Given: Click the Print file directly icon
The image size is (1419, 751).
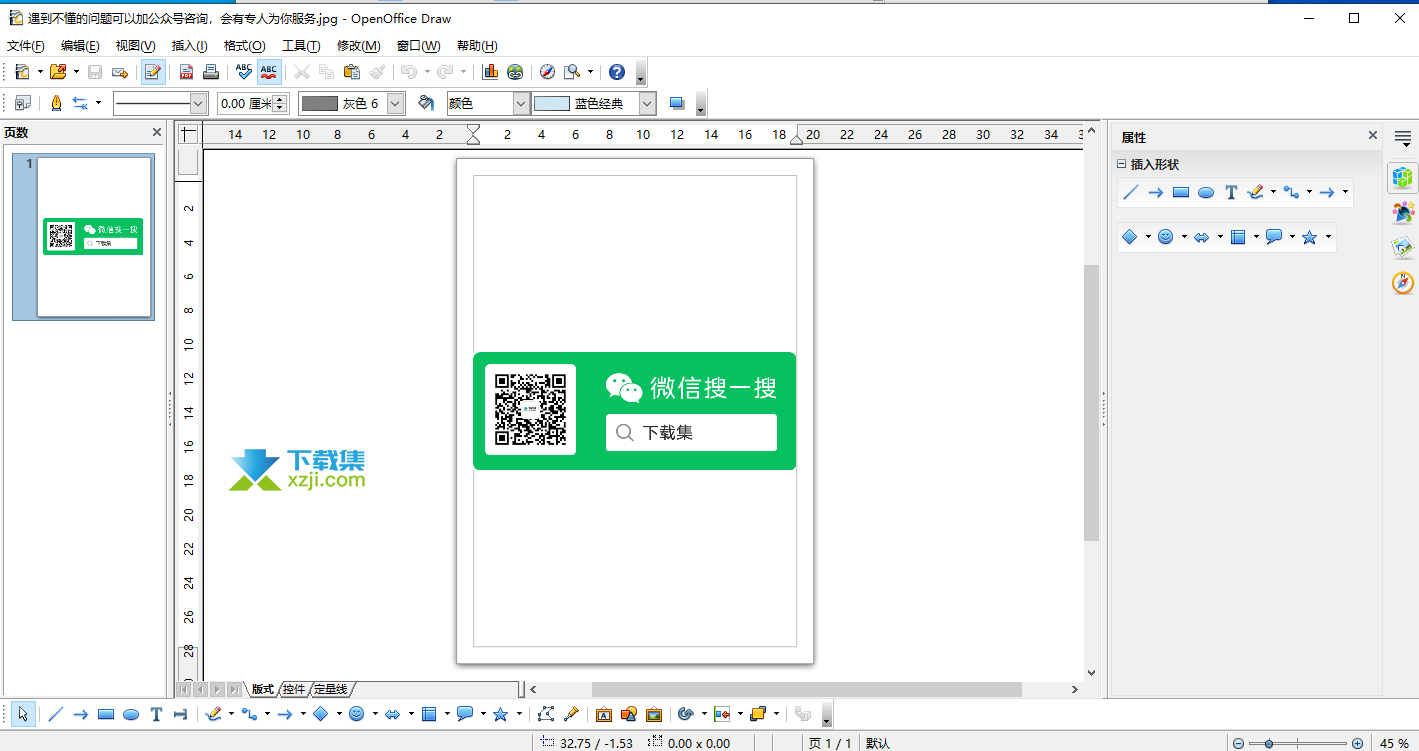Looking at the screenshot, I should 211,72.
